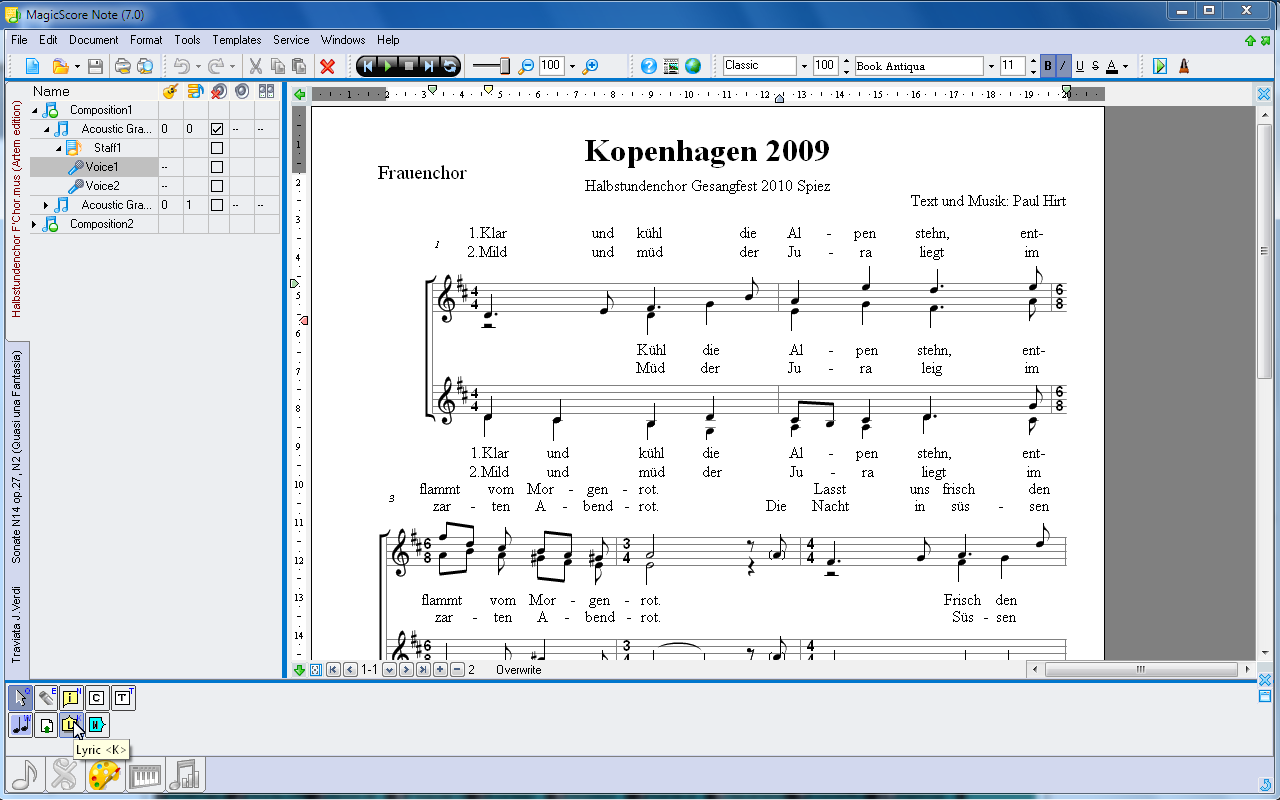Open the File menu
The height and width of the screenshot is (800, 1280).
(19, 40)
